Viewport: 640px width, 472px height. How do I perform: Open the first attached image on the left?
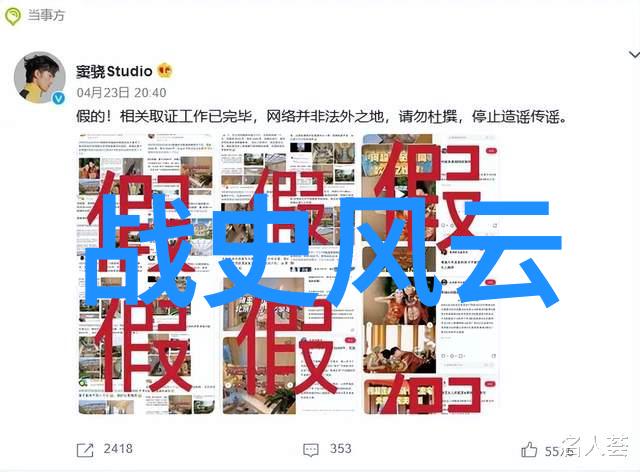click(146, 274)
